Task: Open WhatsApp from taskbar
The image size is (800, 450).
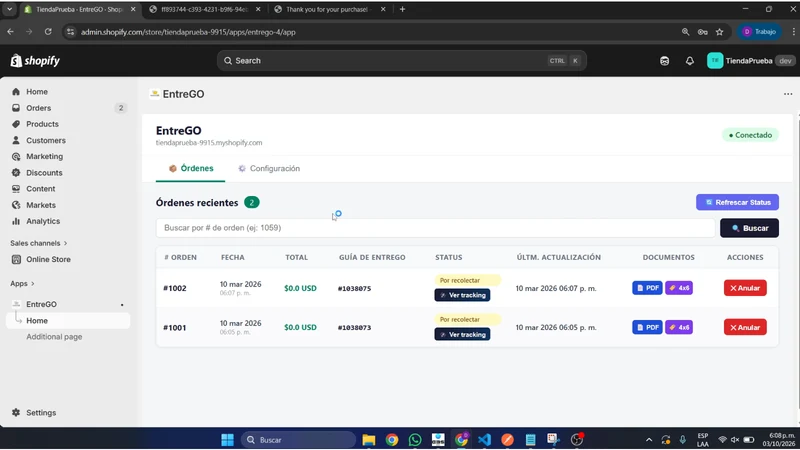Action: pos(415,440)
